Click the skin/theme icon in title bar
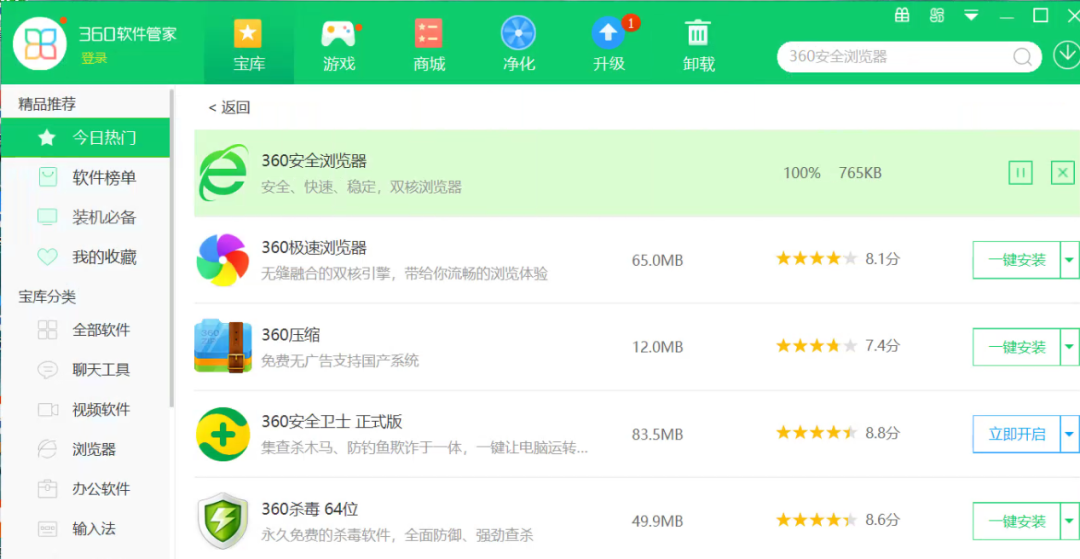 click(x=937, y=15)
